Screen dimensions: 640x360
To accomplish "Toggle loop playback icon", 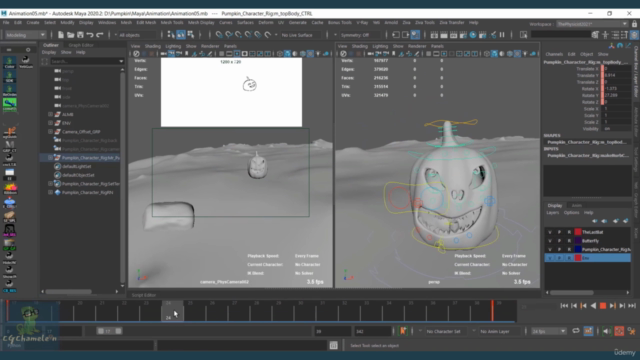I will click(x=576, y=331).
